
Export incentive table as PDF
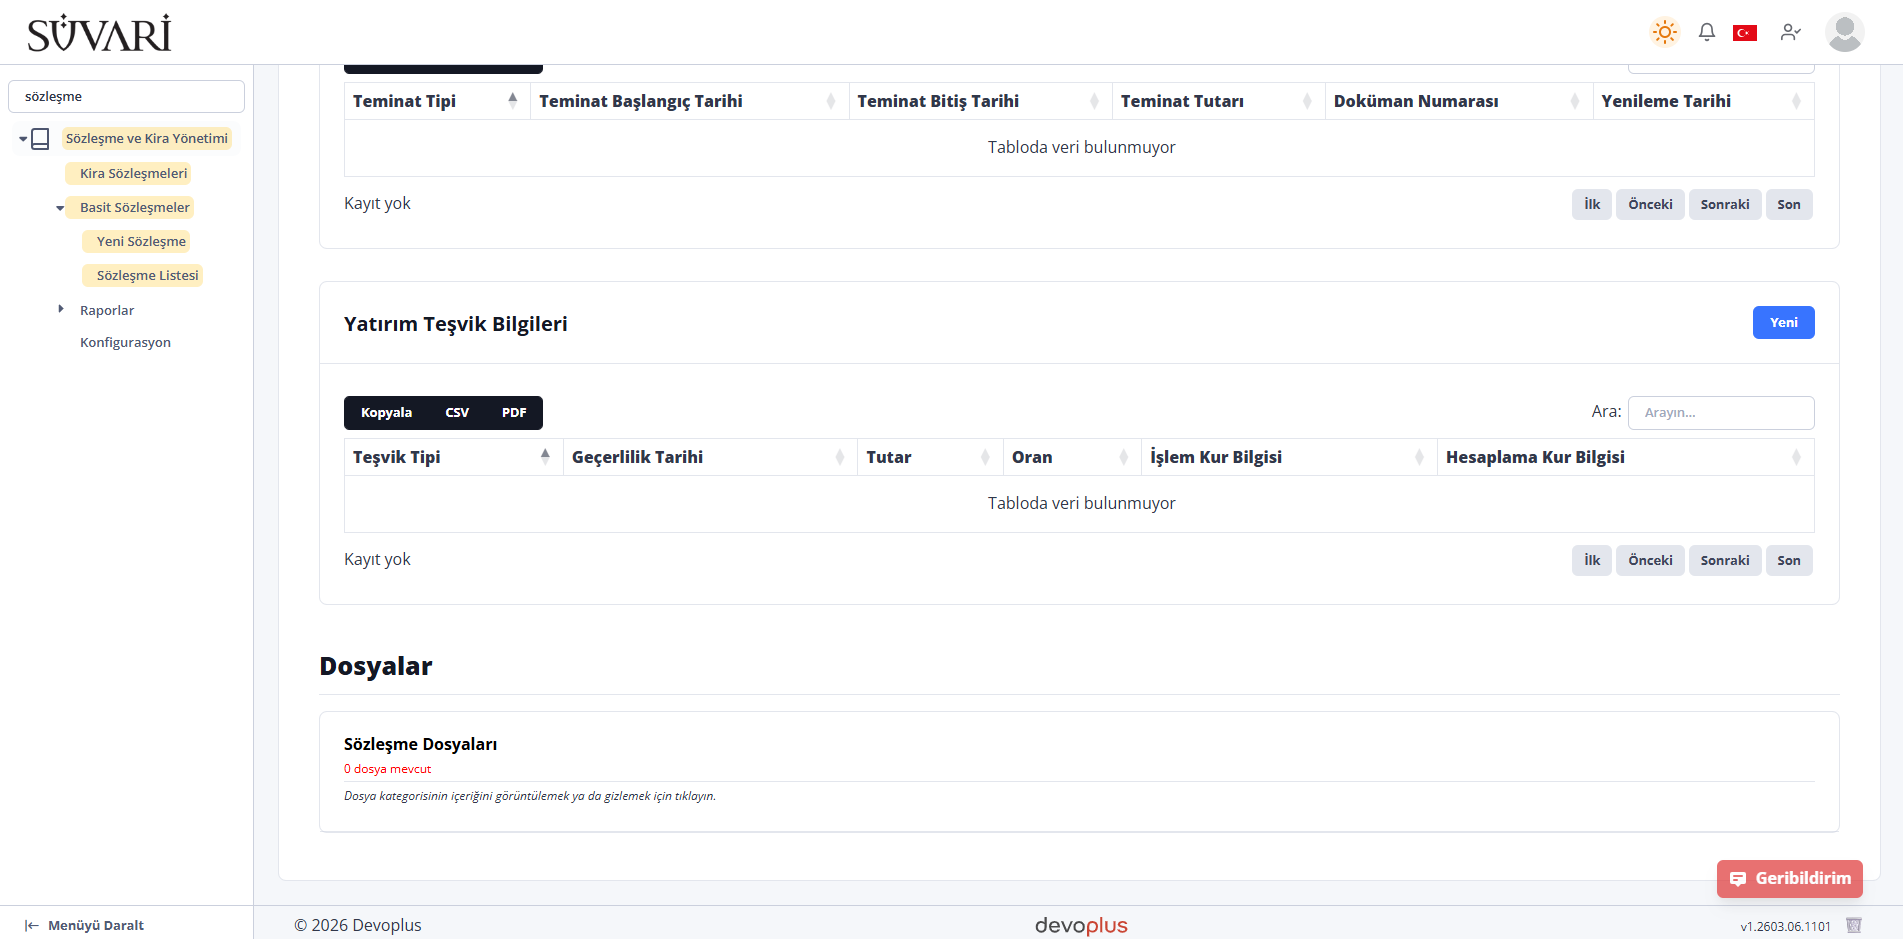pos(514,413)
